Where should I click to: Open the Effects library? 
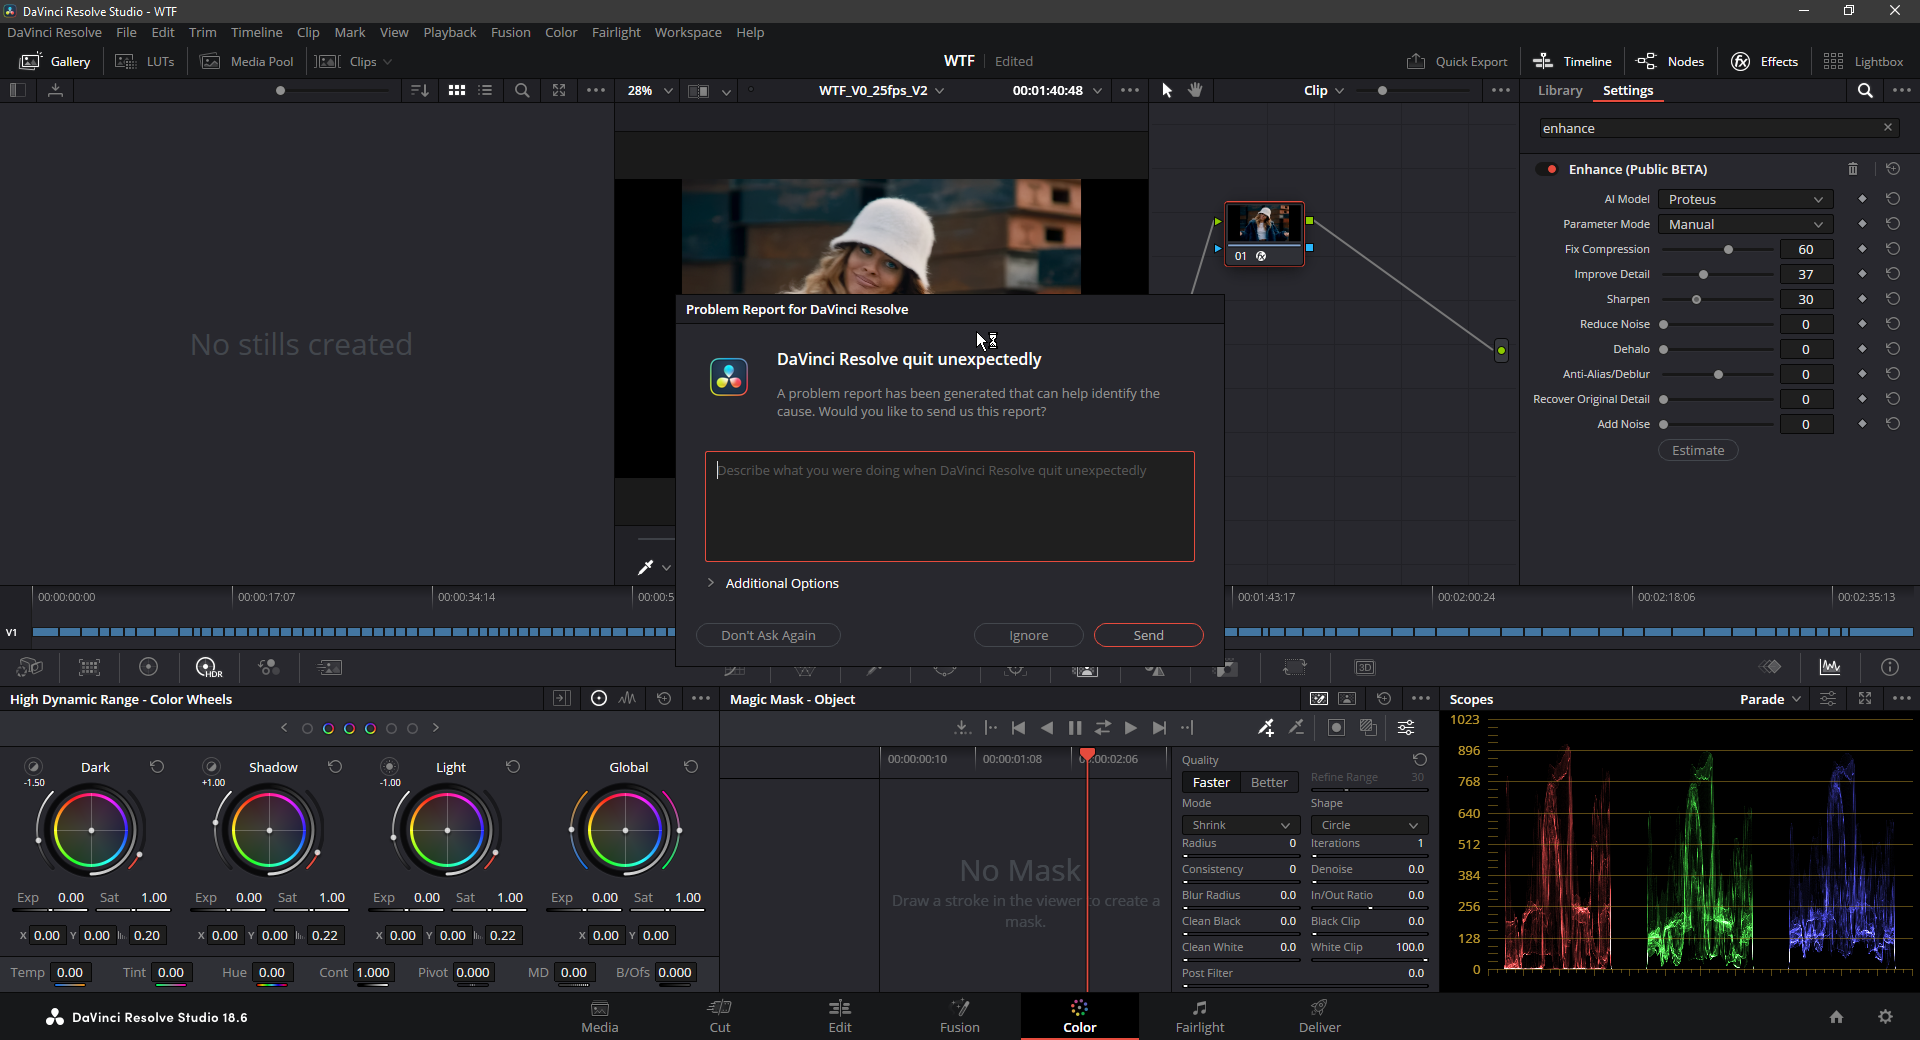[x=1764, y=61]
